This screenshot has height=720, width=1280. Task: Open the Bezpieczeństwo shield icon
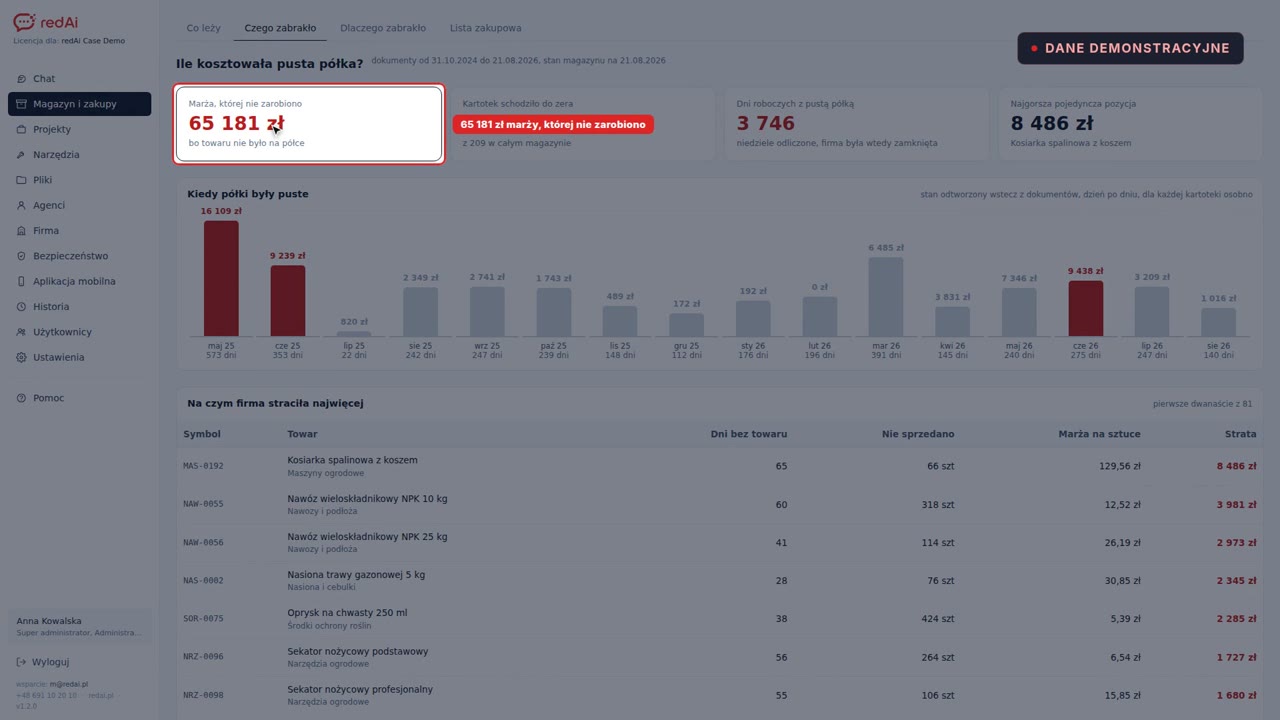22,256
